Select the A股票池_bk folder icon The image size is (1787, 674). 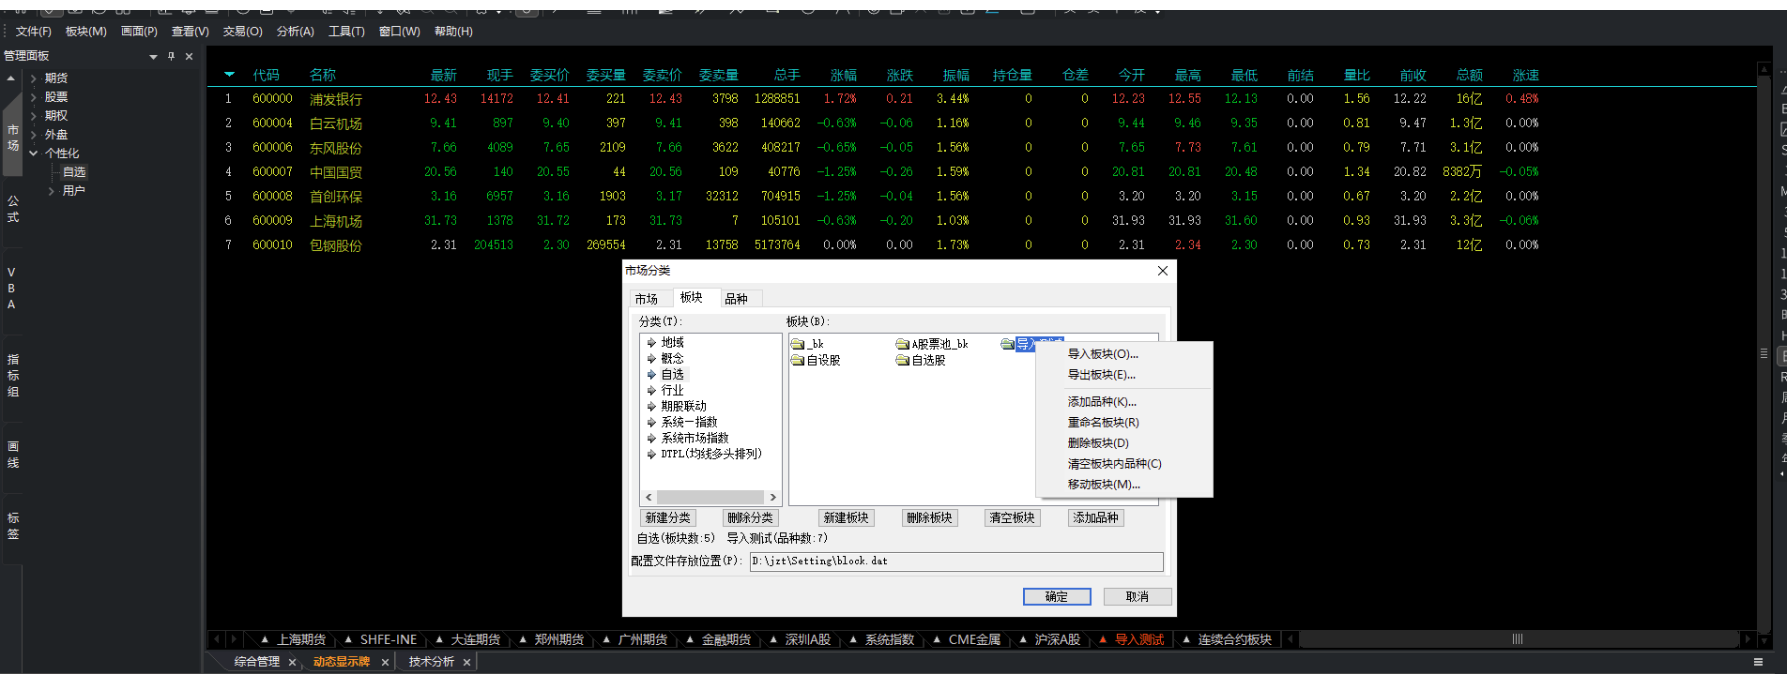(902, 344)
